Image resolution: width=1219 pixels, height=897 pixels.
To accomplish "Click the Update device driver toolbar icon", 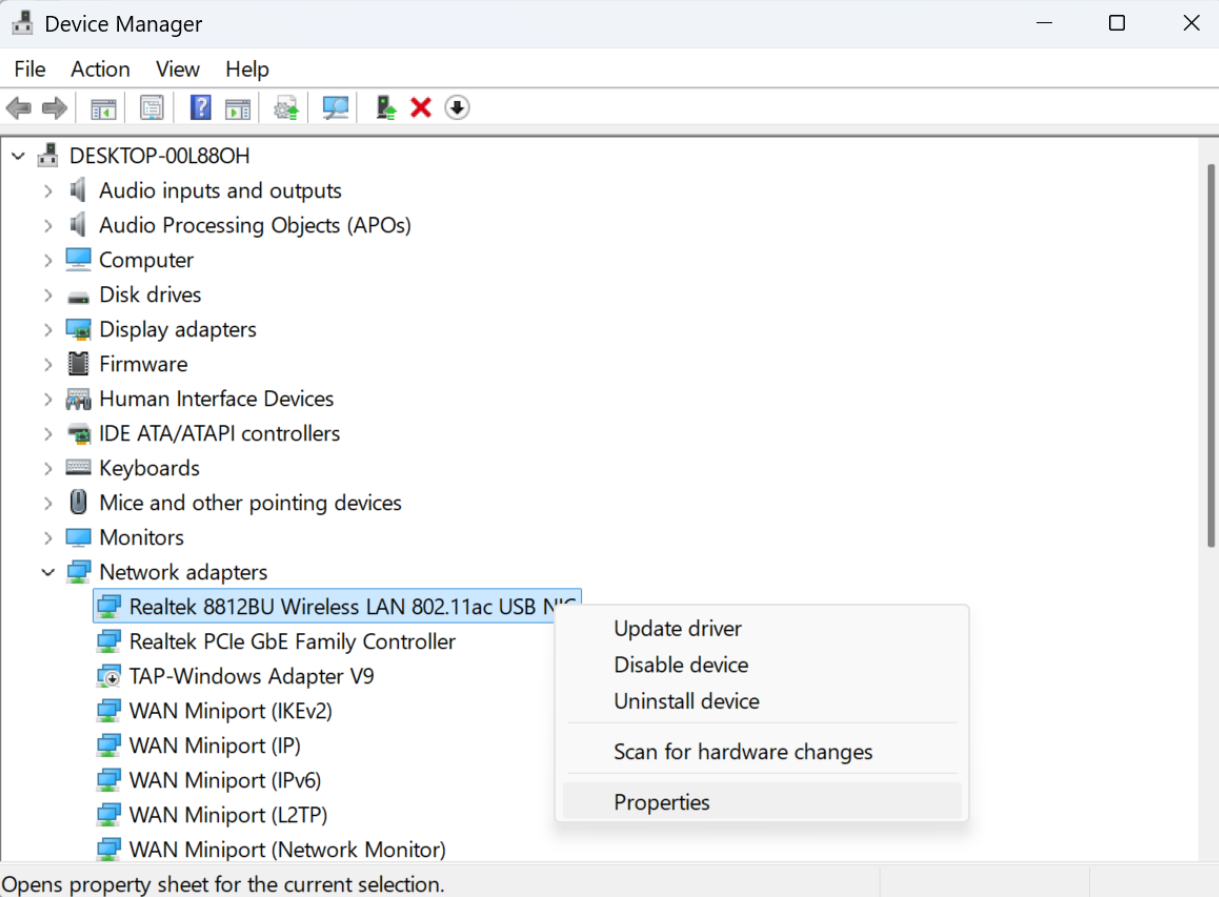I will click(386, 107).
